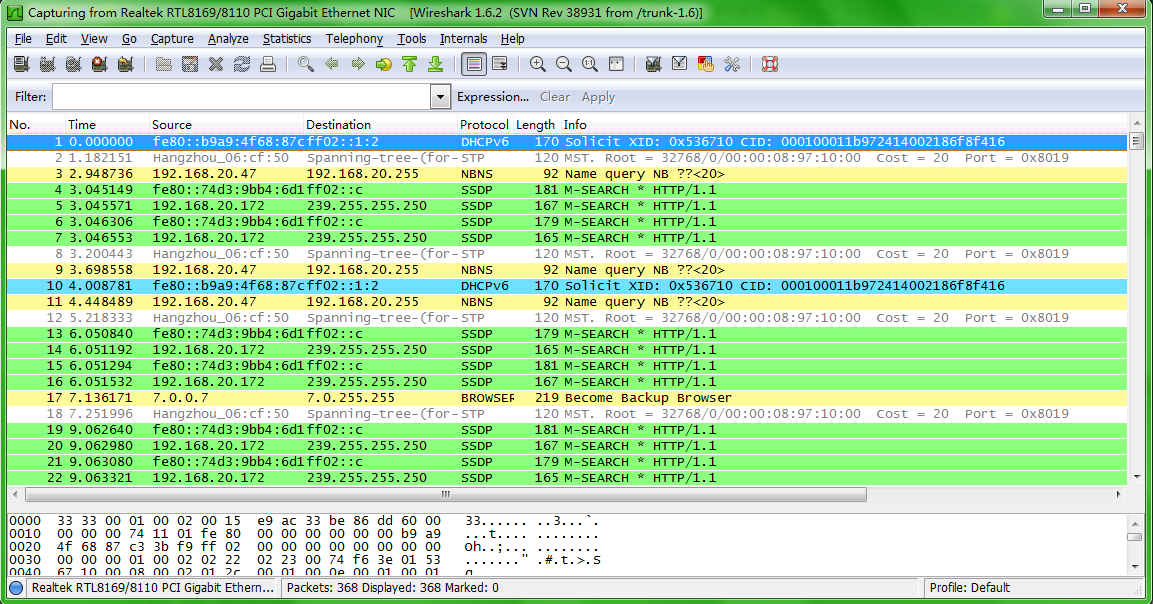Go to a specific packet number
1153x604 pixels.
pos(384,65)
